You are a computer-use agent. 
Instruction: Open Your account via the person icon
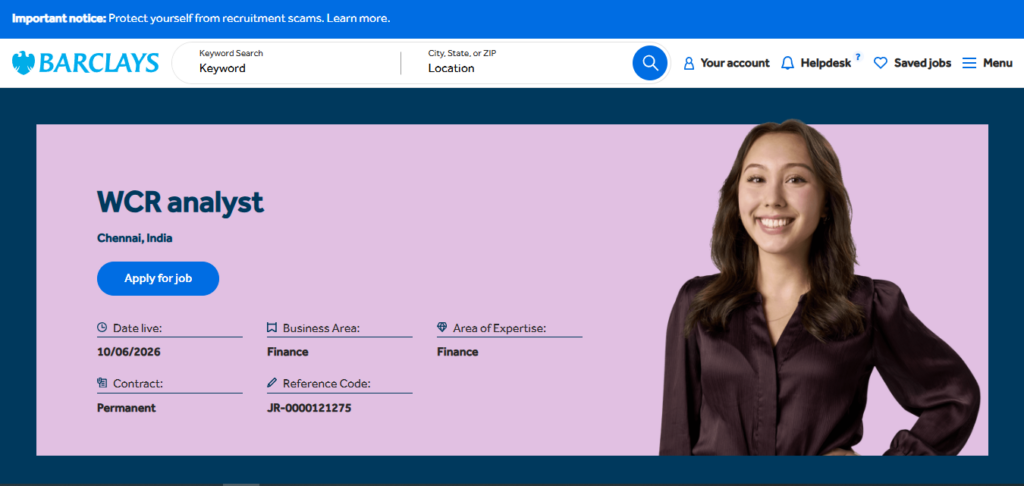[688, 63]
